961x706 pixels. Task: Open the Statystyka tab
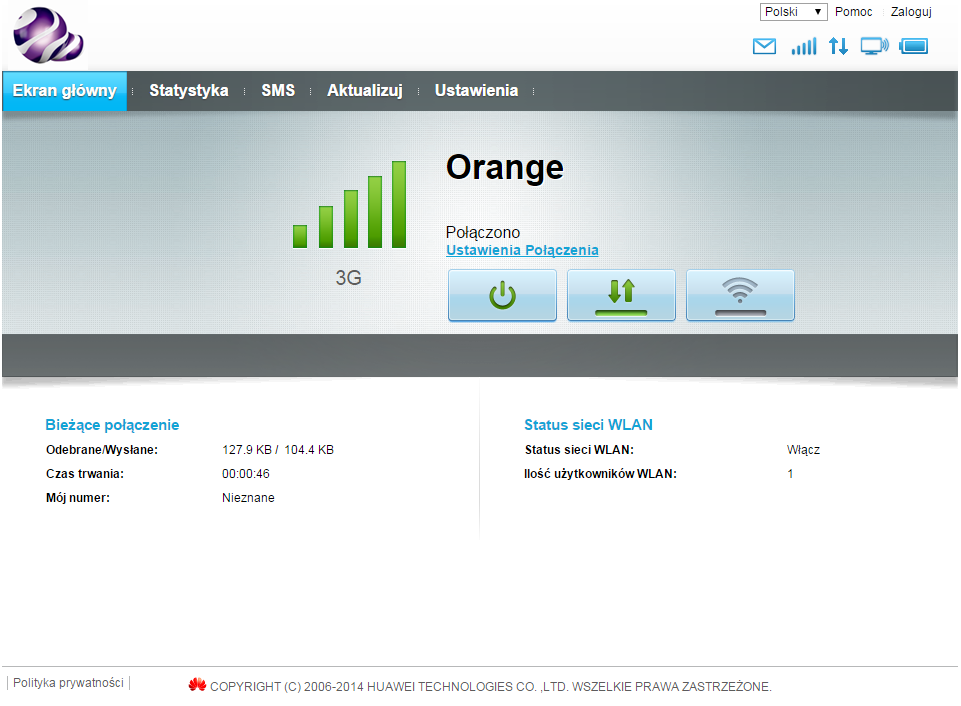point(189,91)
